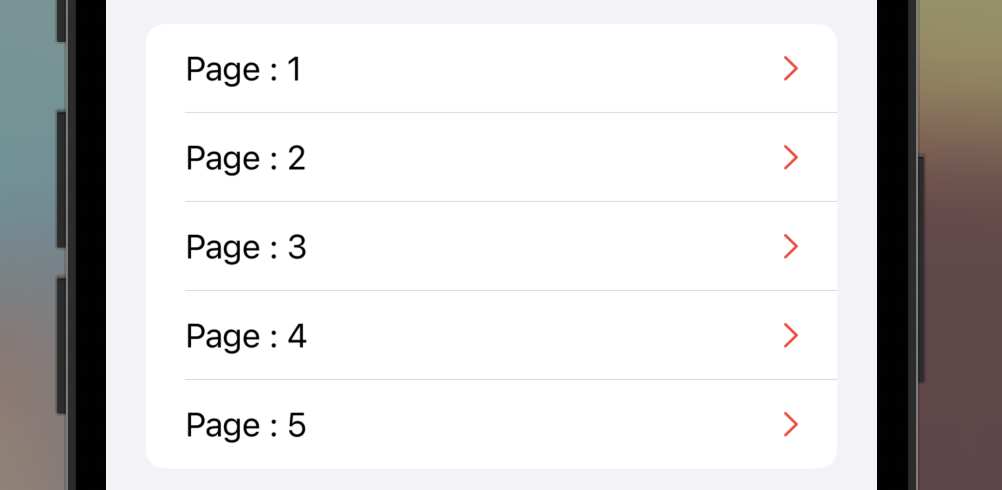Click the disclosure chevron on Page : 5

point(791,424)
